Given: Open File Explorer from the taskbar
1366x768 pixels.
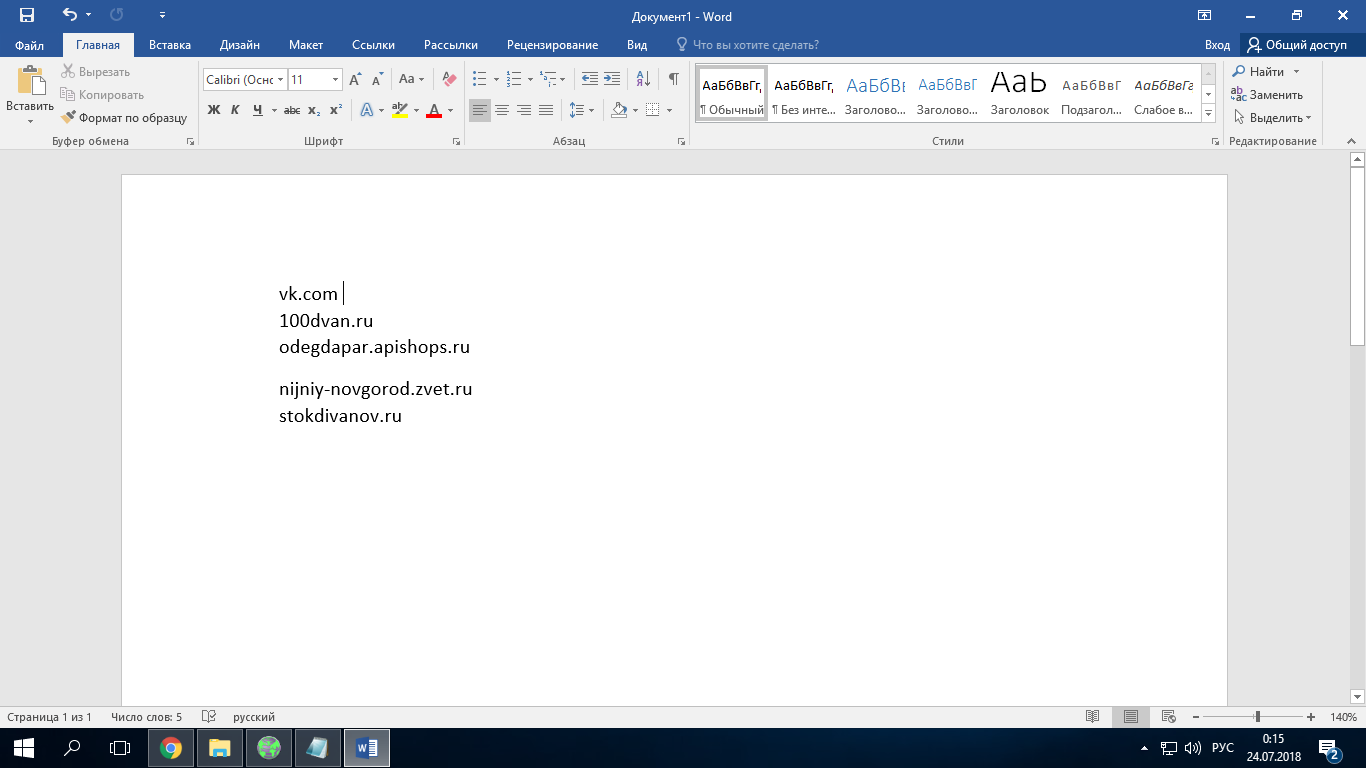Looking at the screenshot, I should coord(220,748).
